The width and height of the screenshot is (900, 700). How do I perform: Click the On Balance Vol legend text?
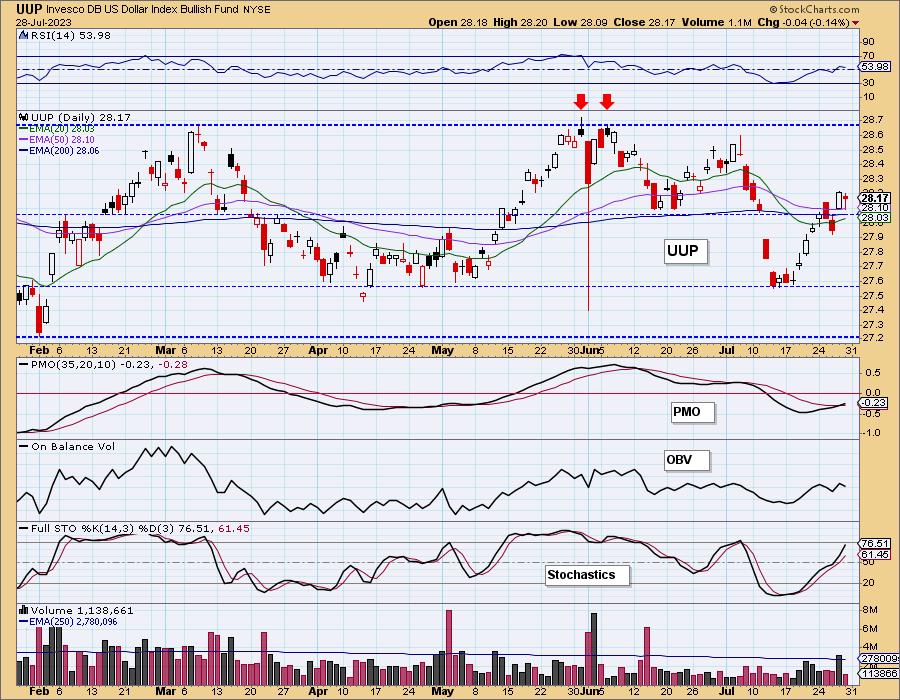click(73, 446)
